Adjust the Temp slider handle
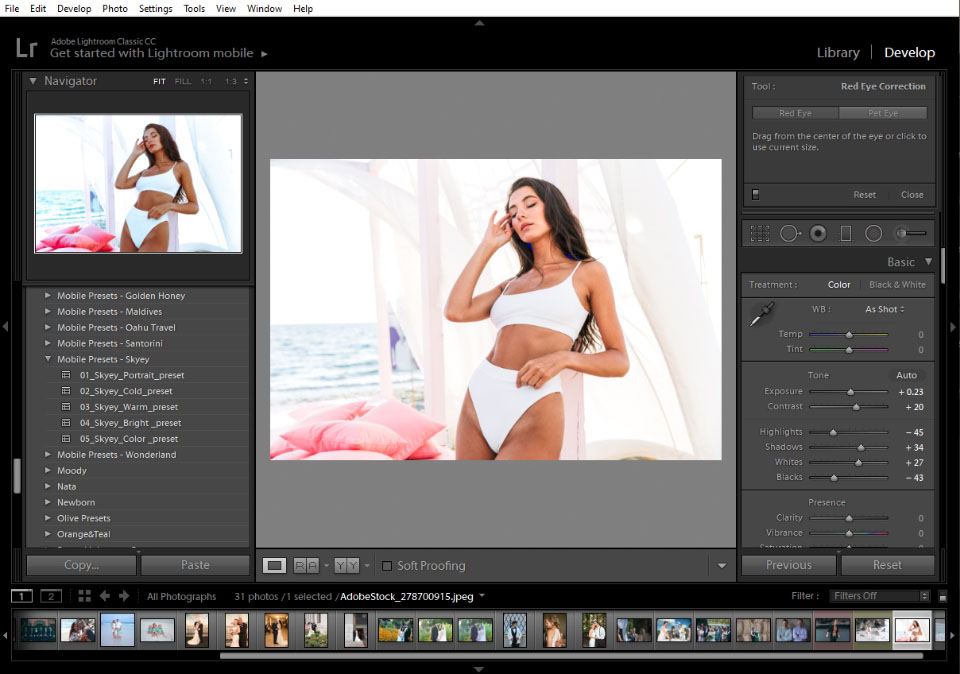960x674 pixels. [849, 335]
